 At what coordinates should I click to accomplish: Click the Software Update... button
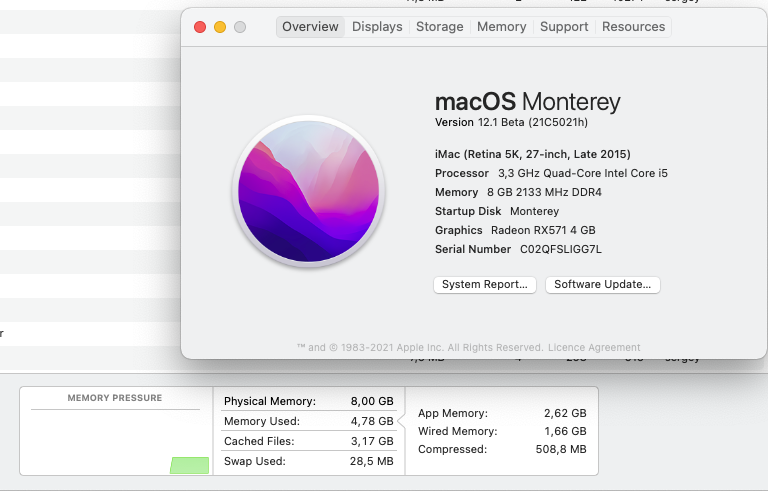click(x=602, y=285)
